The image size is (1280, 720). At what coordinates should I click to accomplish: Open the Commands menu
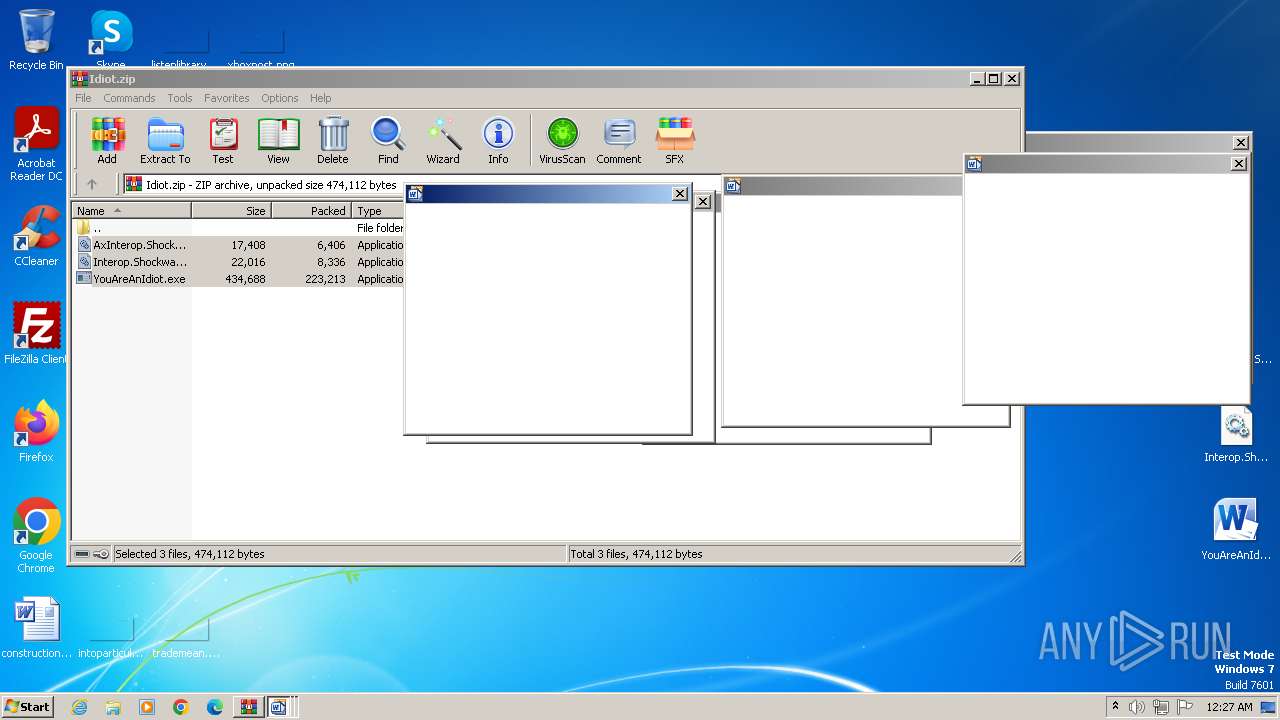pyautogui.click(x=129, y=98)
